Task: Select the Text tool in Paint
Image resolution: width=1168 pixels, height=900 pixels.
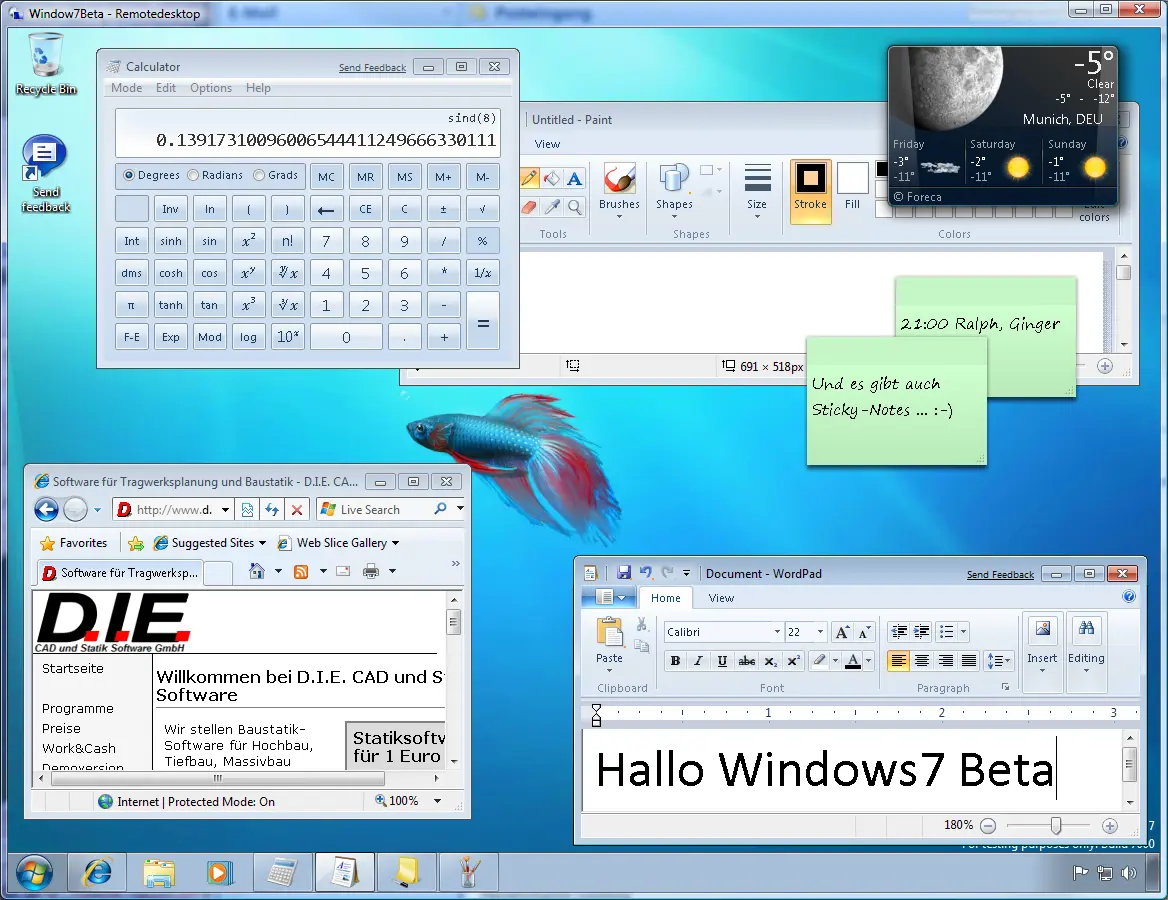Action: (x=574, y=178)
